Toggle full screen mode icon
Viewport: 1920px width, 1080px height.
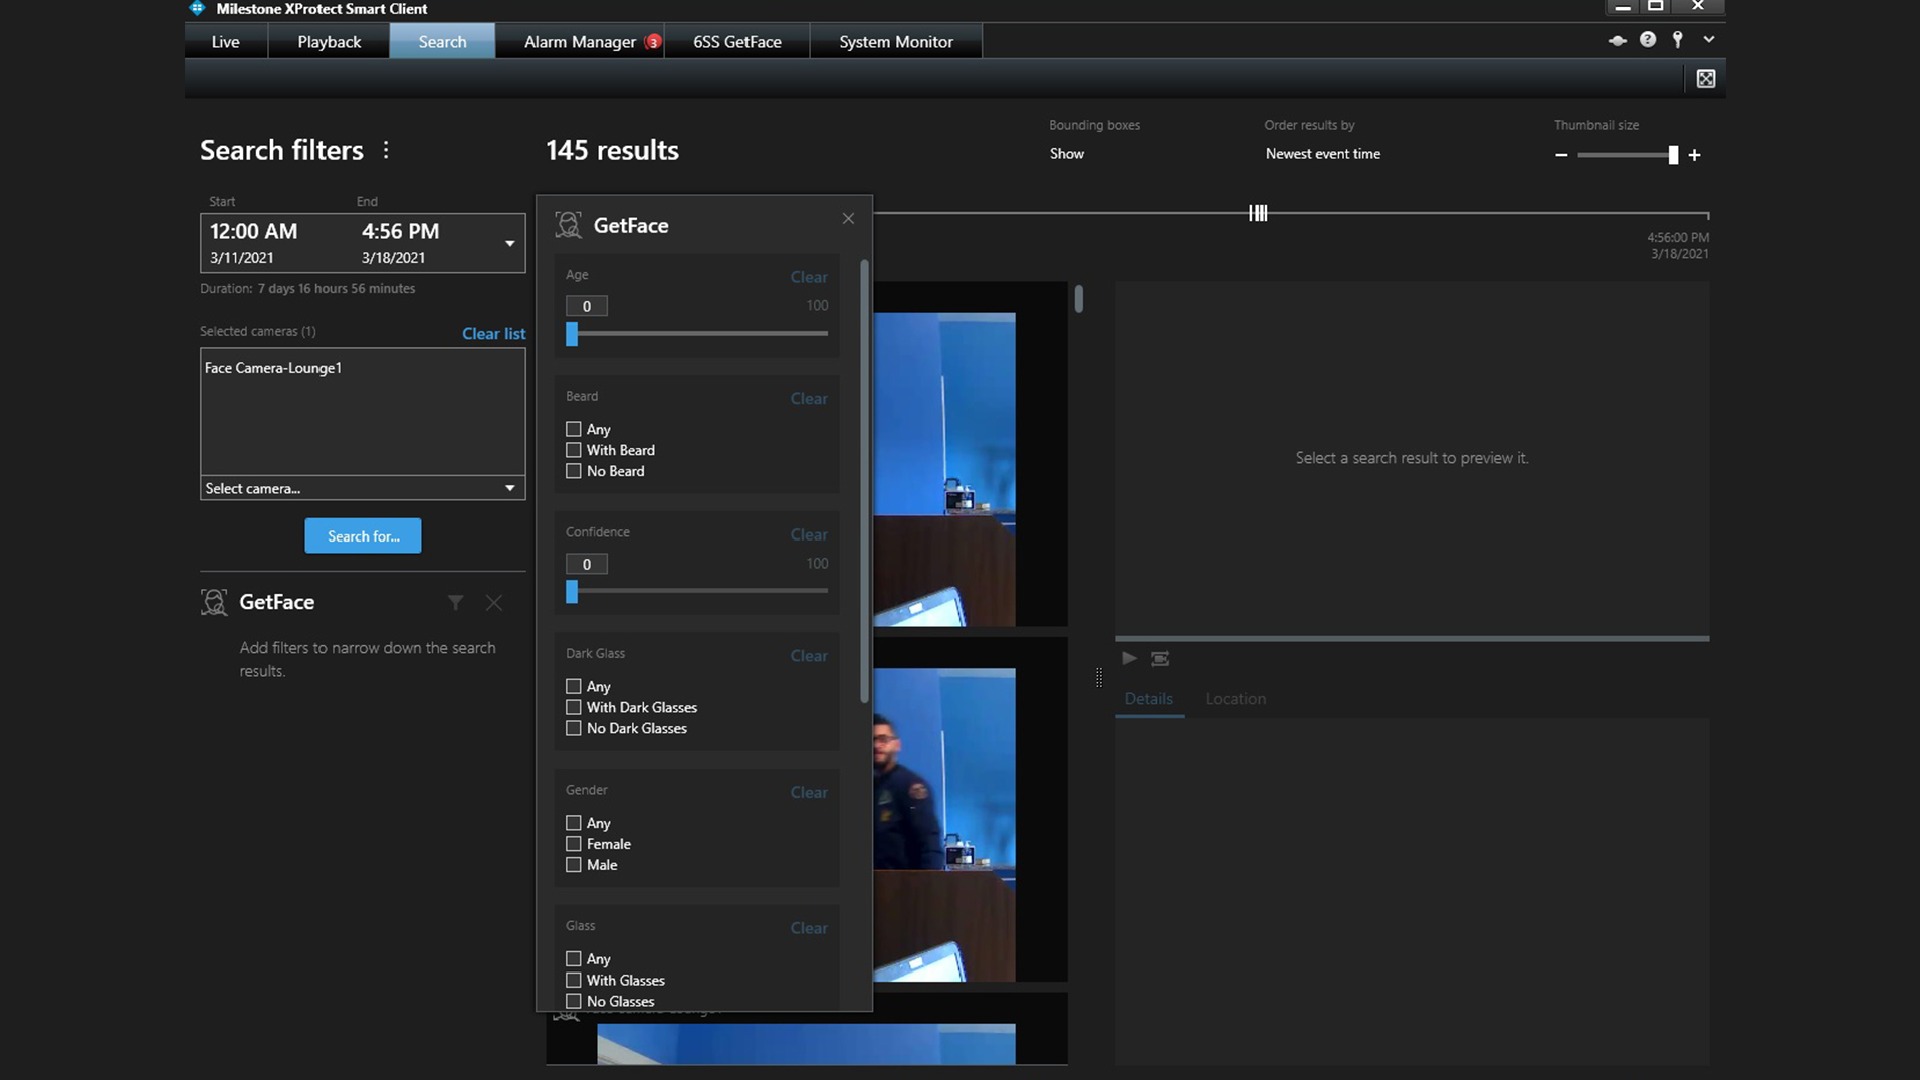pos(1706,78)
